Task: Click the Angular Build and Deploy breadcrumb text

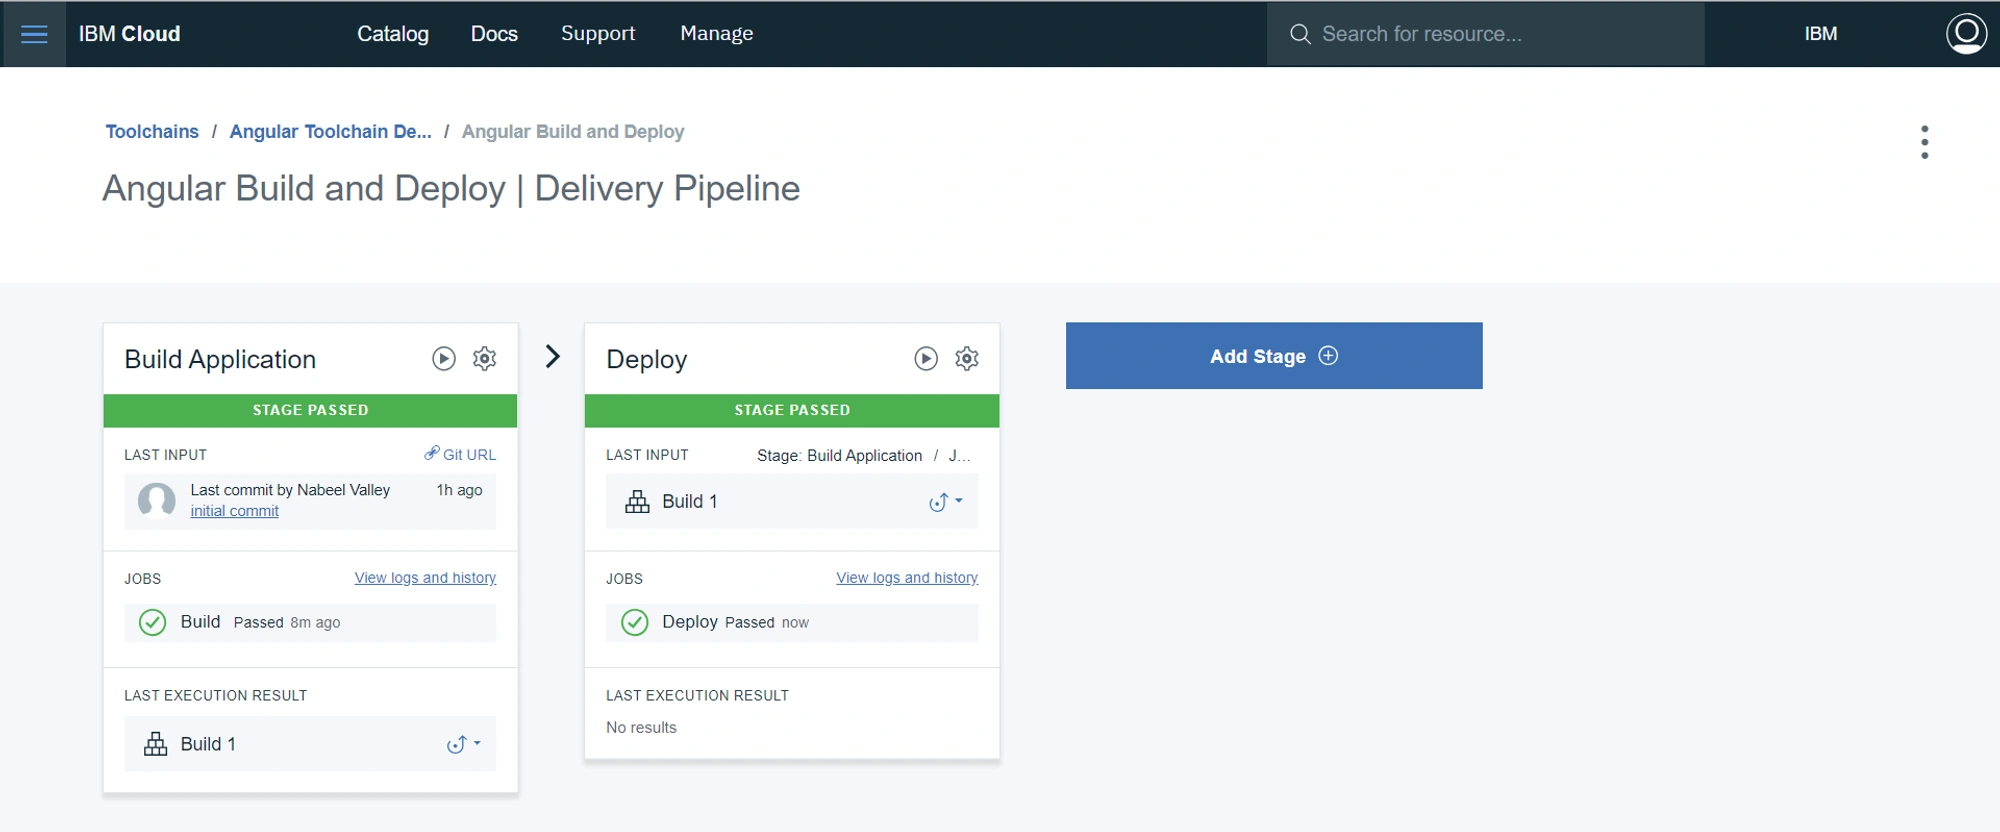Action: click(x=573, y=131)
